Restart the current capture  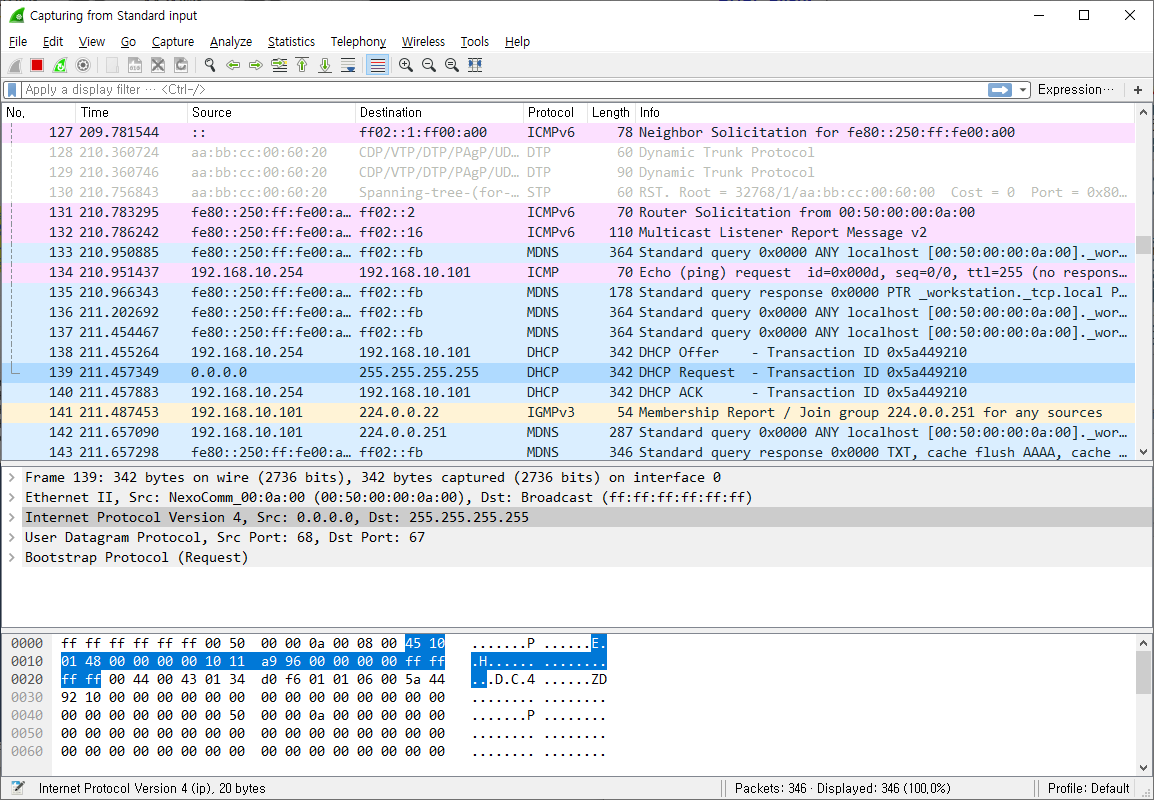60,66
